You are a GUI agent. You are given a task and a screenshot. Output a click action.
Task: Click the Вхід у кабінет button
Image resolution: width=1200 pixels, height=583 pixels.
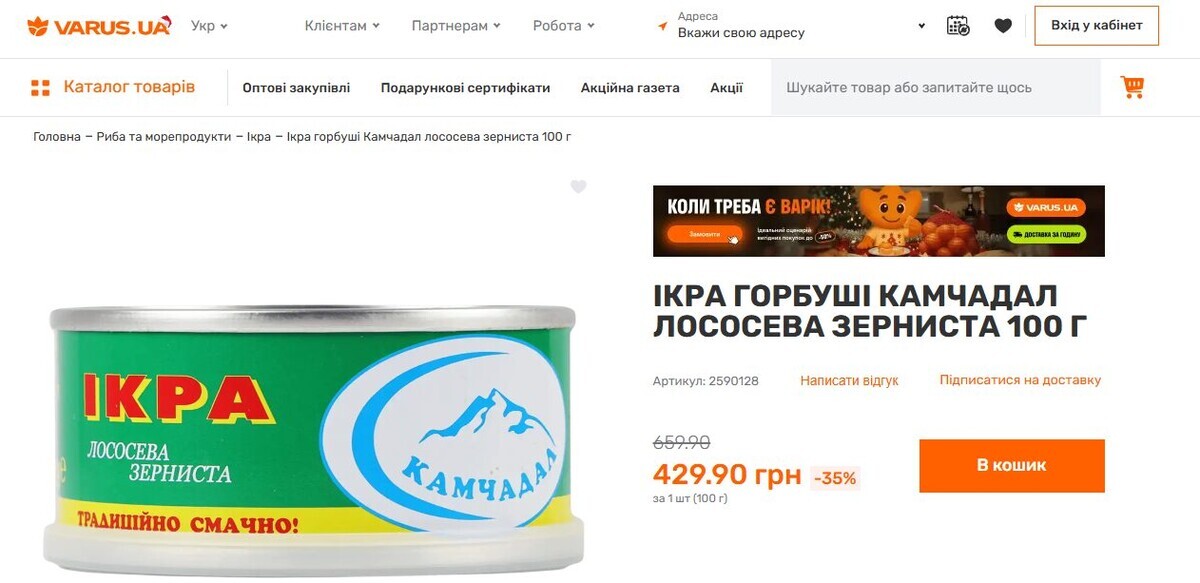tap(1097, 26)
